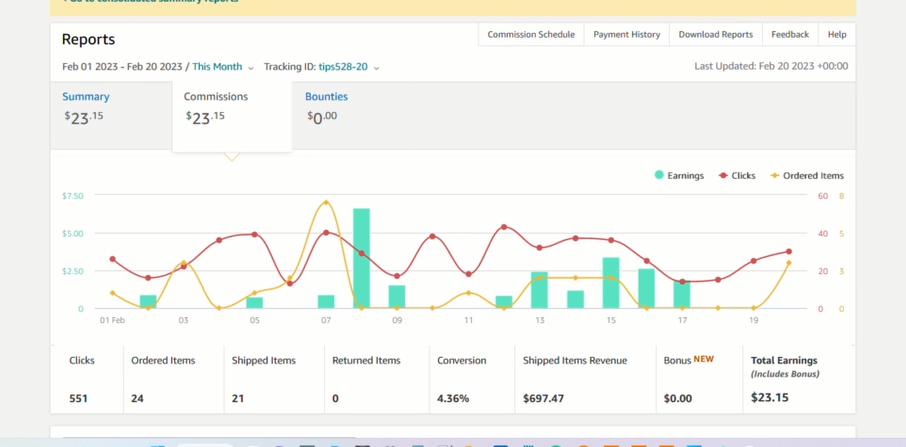Click the $7.50 earnings axis label
The height and width of the screenshot is (447, 906).
pos(73,196)
